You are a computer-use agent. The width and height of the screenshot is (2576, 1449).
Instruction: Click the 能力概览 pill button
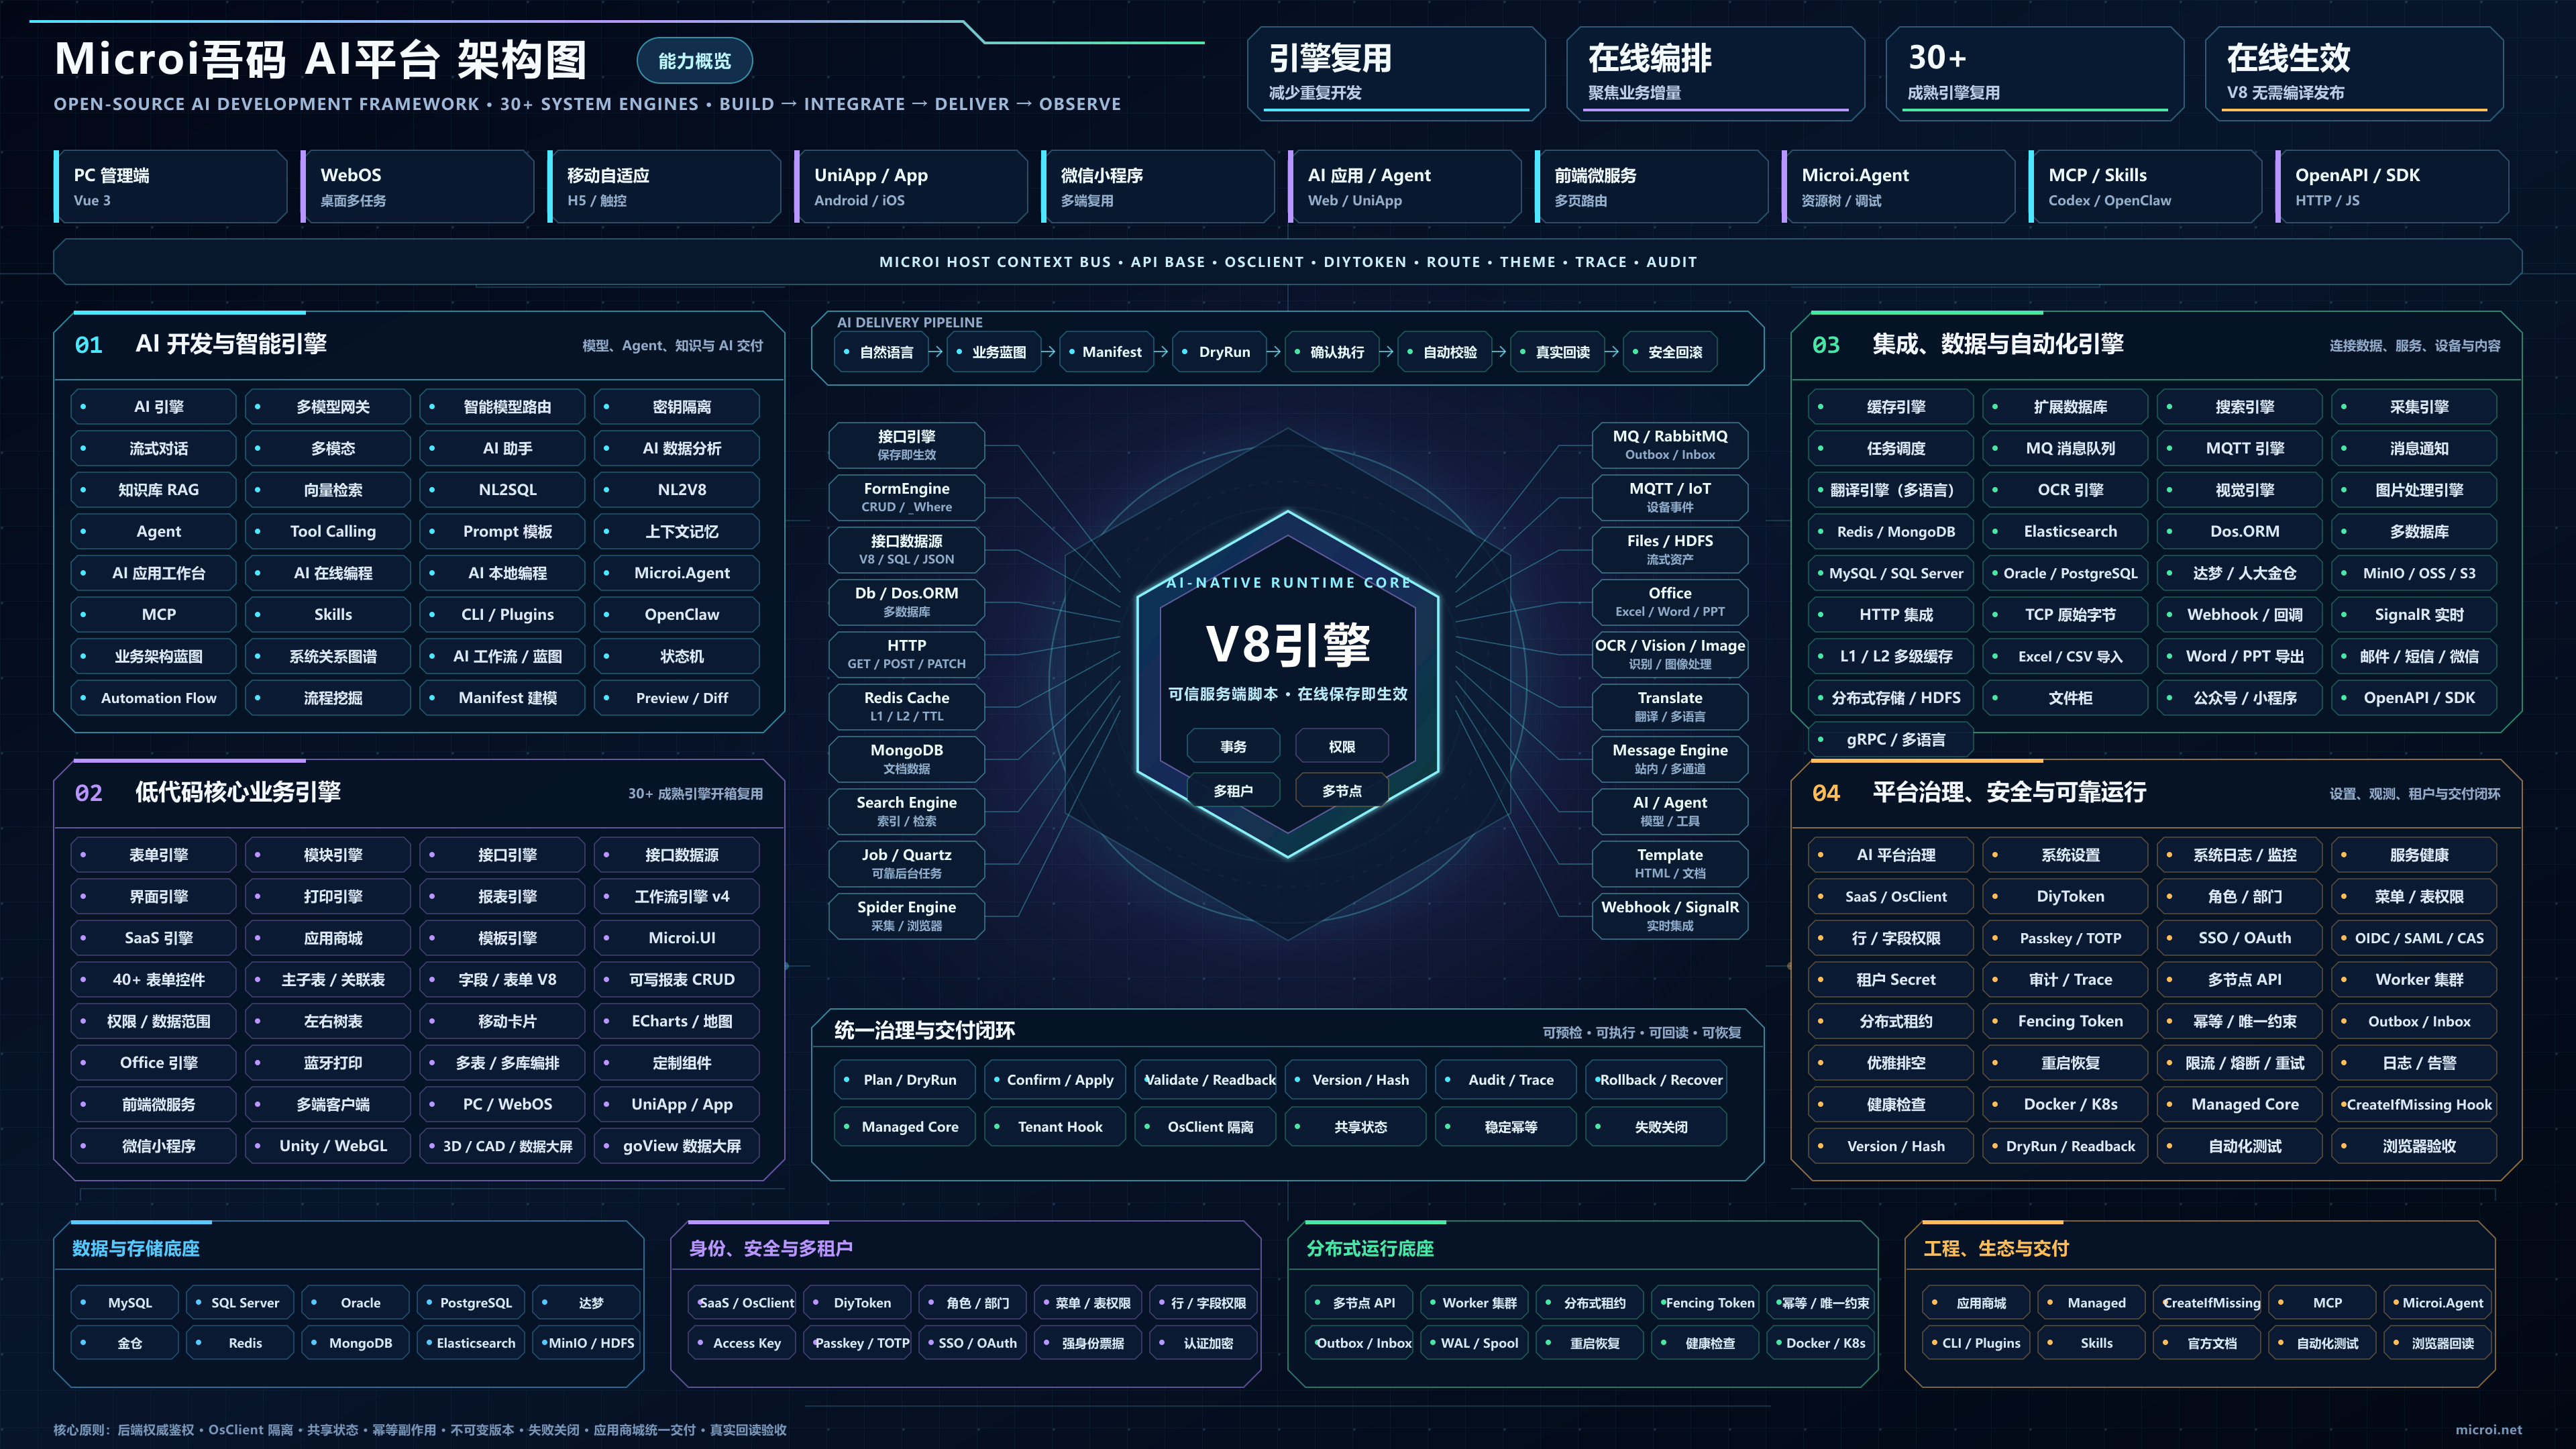tap(694, 61)
